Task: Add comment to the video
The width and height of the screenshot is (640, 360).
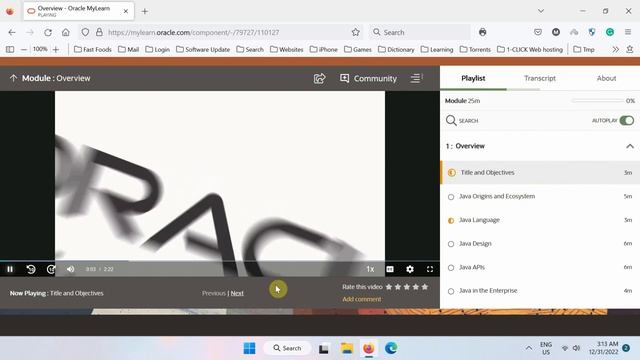Action: (x=362, y=299)
